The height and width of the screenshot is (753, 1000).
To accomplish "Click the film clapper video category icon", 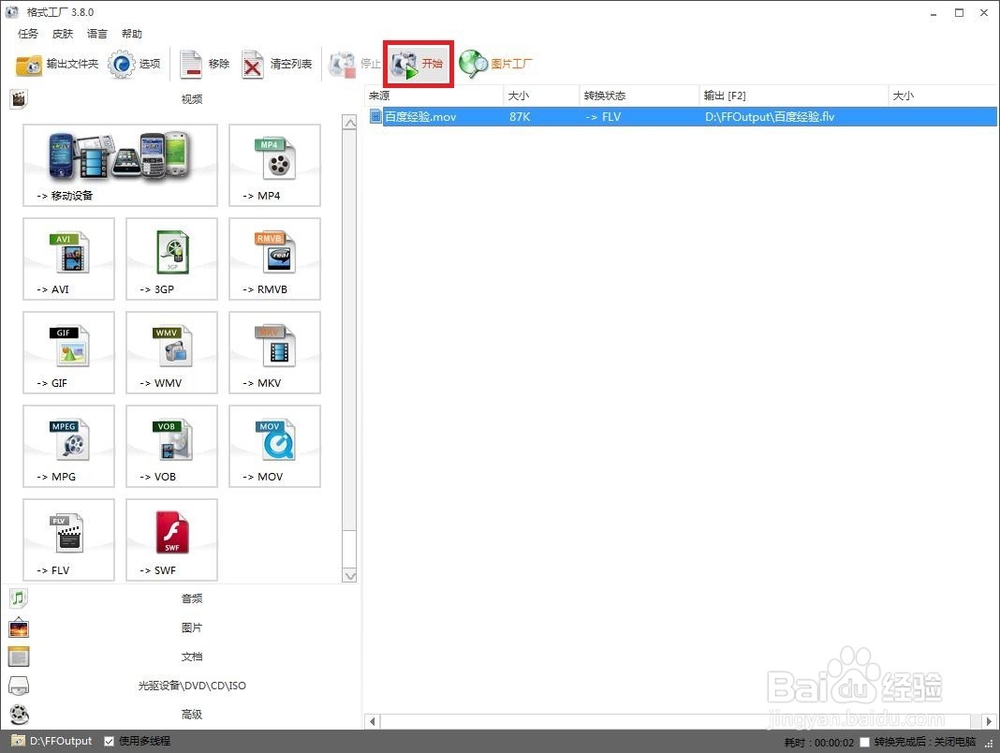I will click(19, 99).
